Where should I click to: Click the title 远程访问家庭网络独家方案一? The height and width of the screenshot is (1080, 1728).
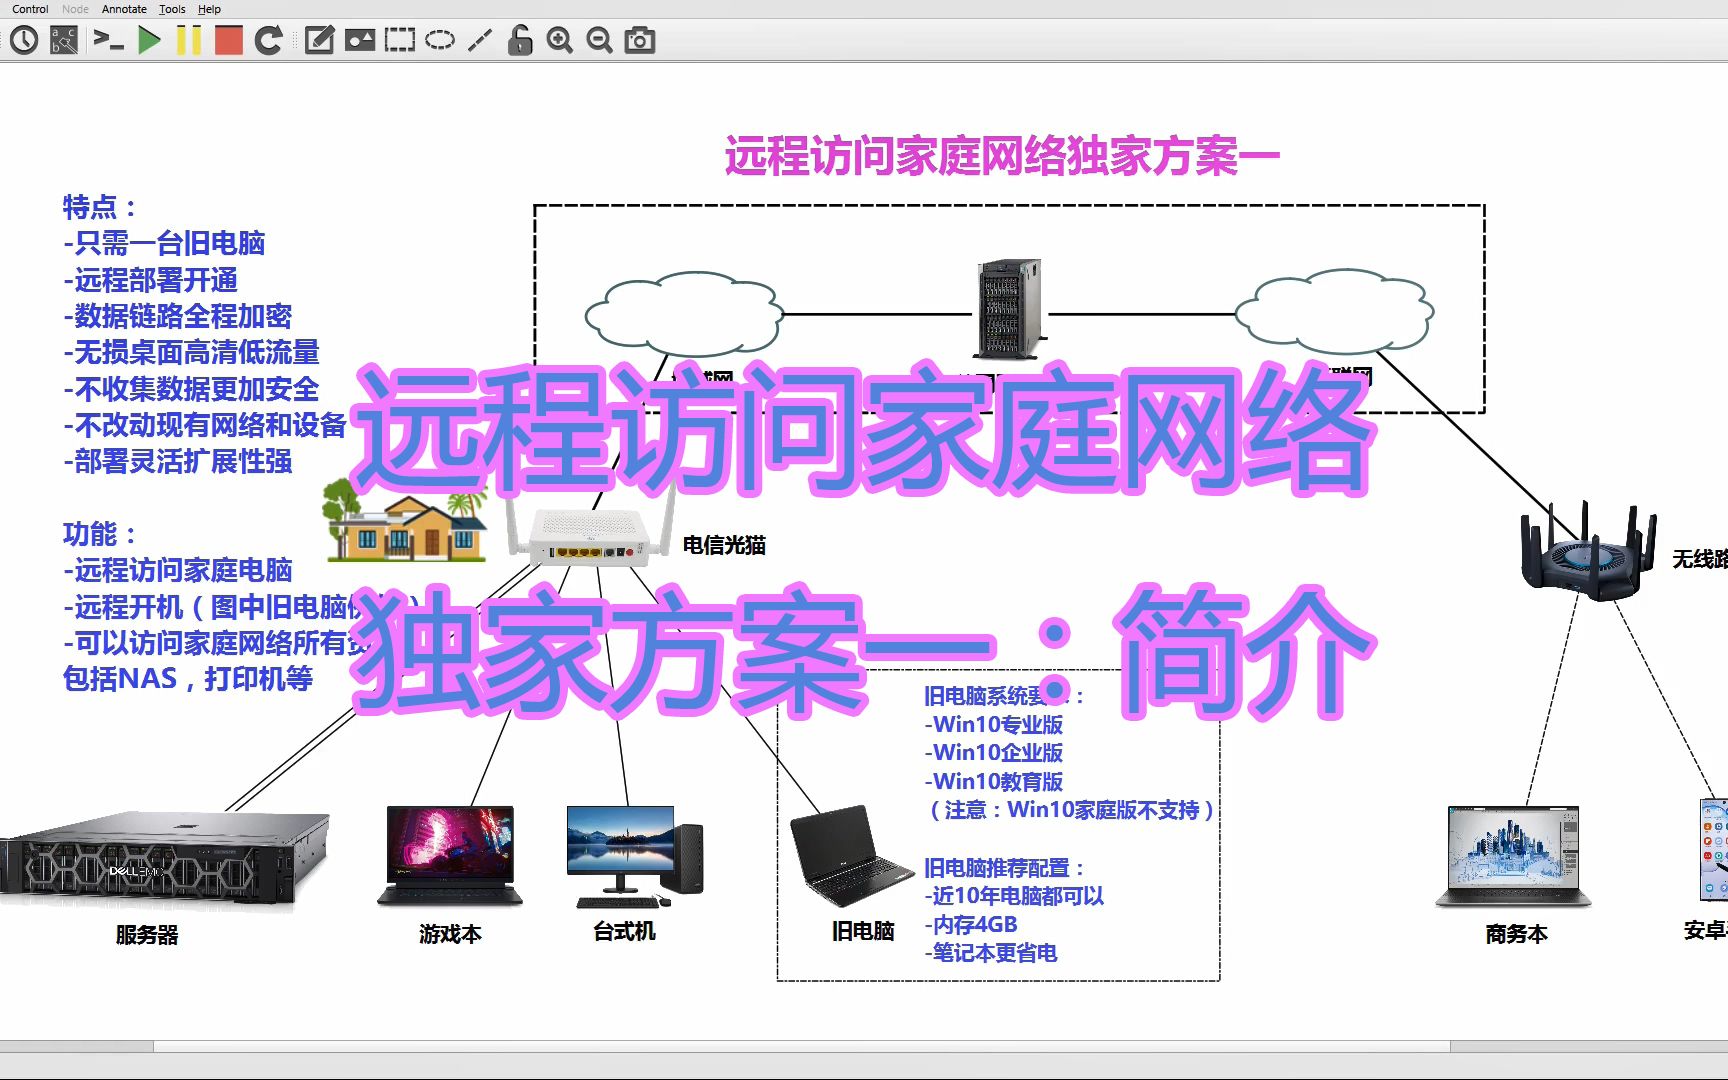pyautogui.click(x=1002, y=157)
